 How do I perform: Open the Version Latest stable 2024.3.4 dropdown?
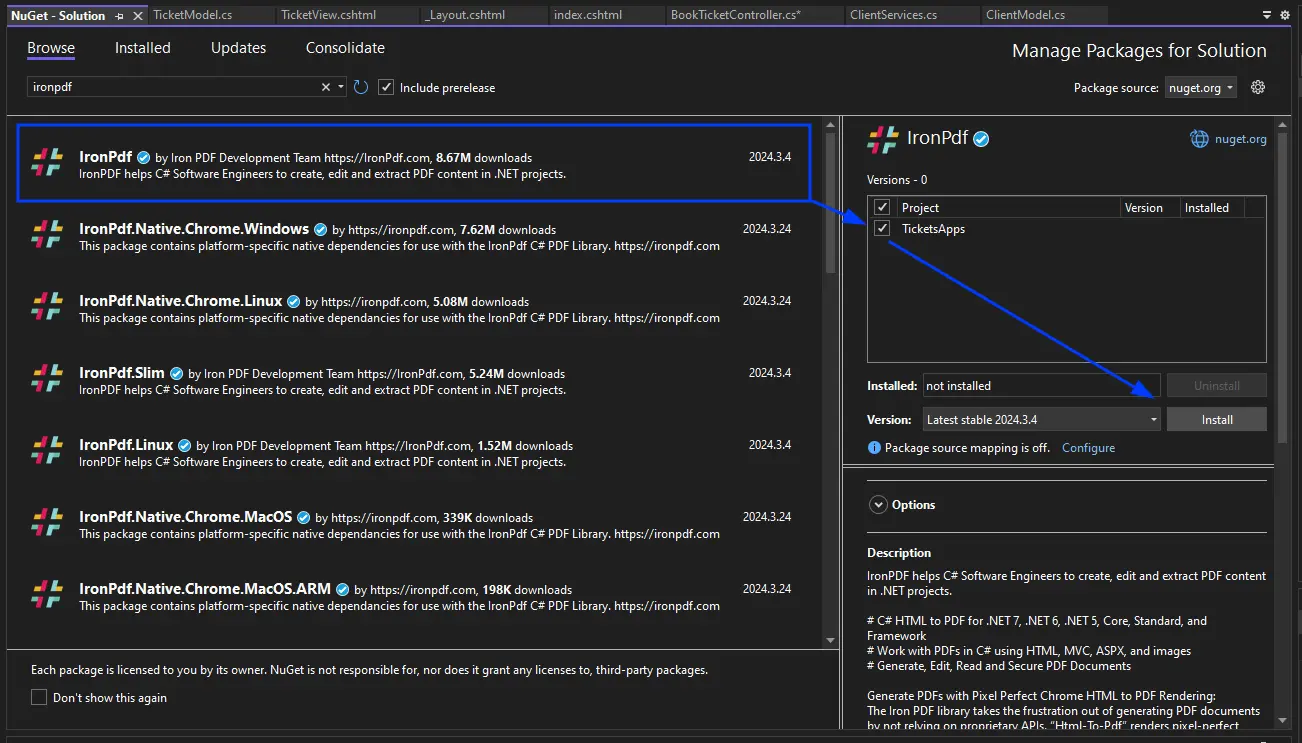tap(1040, 420)
